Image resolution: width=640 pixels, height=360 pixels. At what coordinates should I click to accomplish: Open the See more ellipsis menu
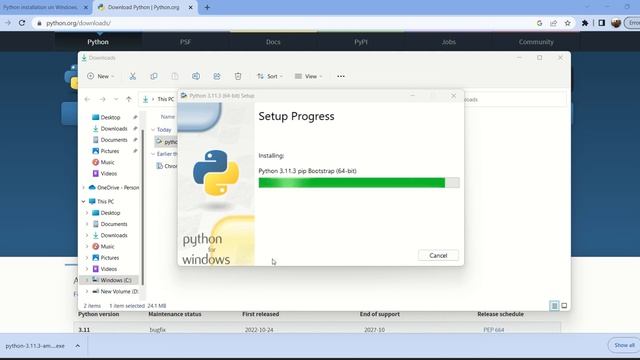pos(341,76)
